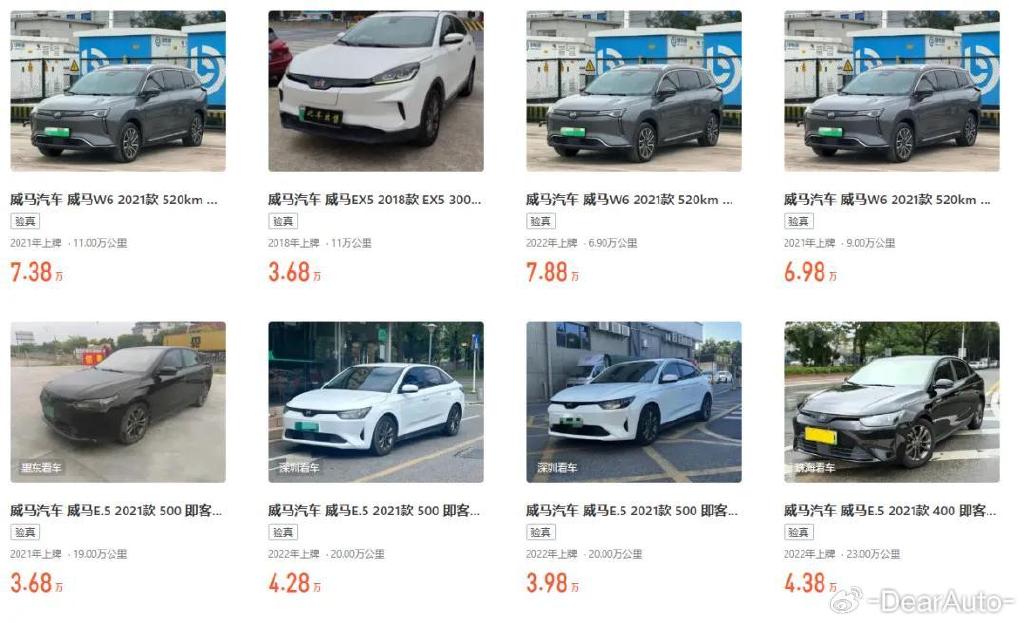Viewport: 1024px width, 623px height.
Task: Open the 3.98万 white E.5 car photo
Action: 634,402
